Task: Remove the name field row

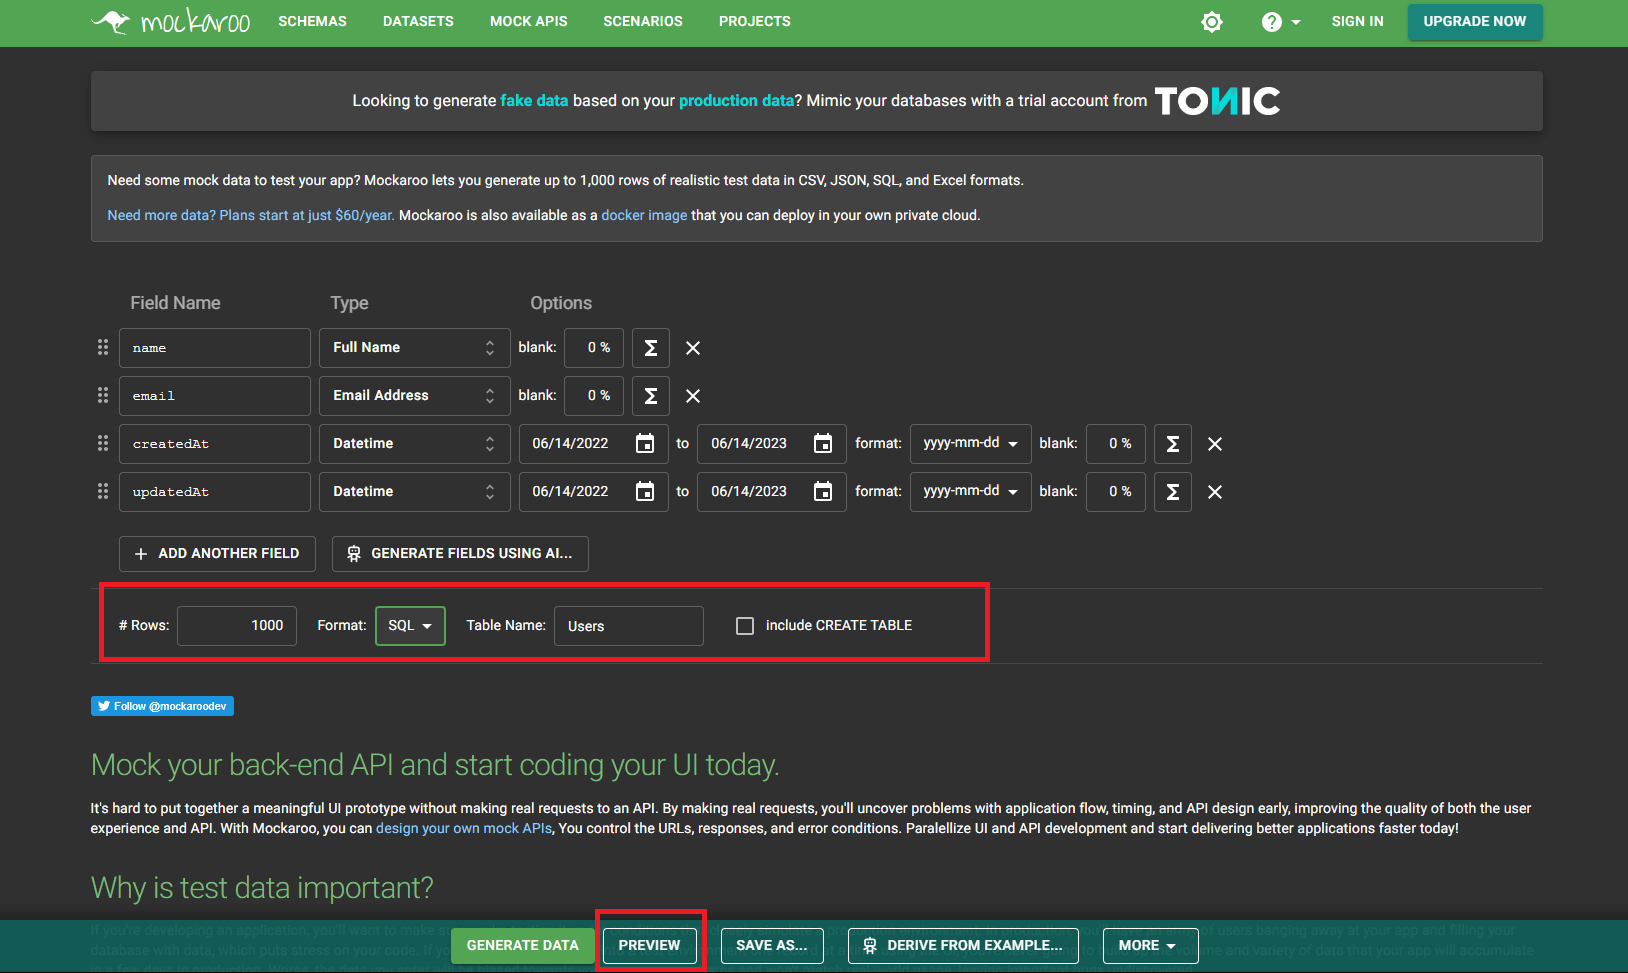Action: 693,348
